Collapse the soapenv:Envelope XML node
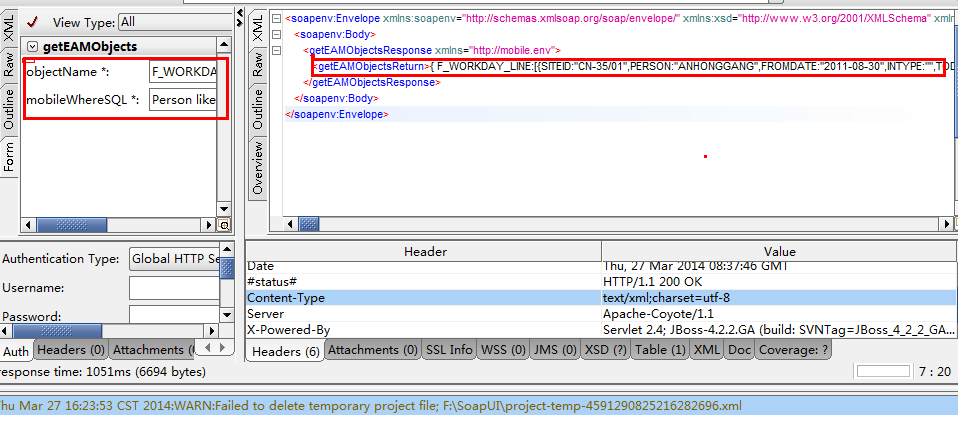The image size is (958, 436). tap(277, 18)
